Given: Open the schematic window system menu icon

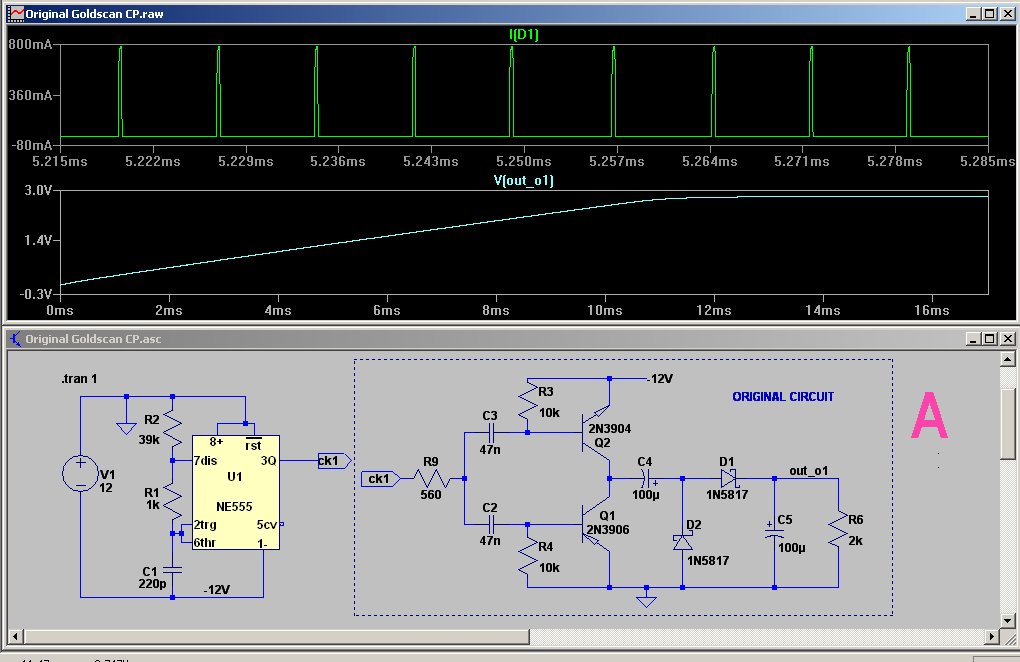Looking at the screenshot, I should click(14, 339).
